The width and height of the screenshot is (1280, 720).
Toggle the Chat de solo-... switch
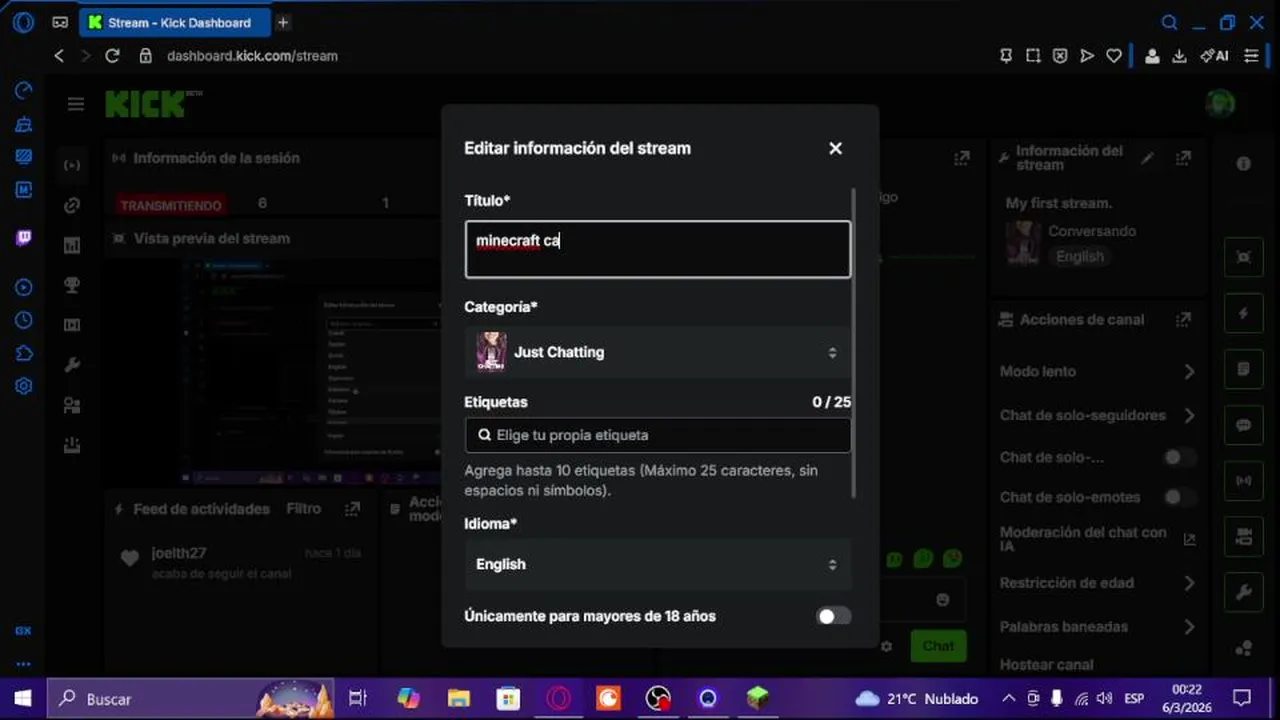(1180, 457)
